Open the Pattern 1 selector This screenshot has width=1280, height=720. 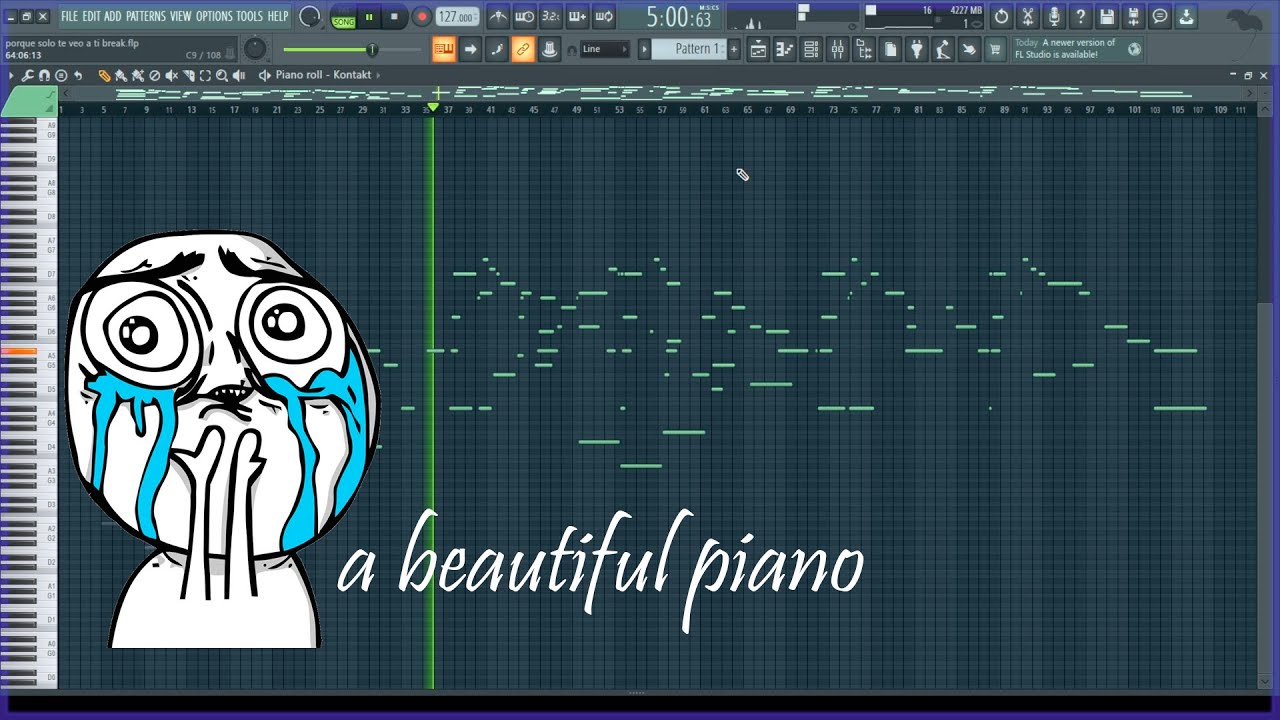tap(691, 49)
